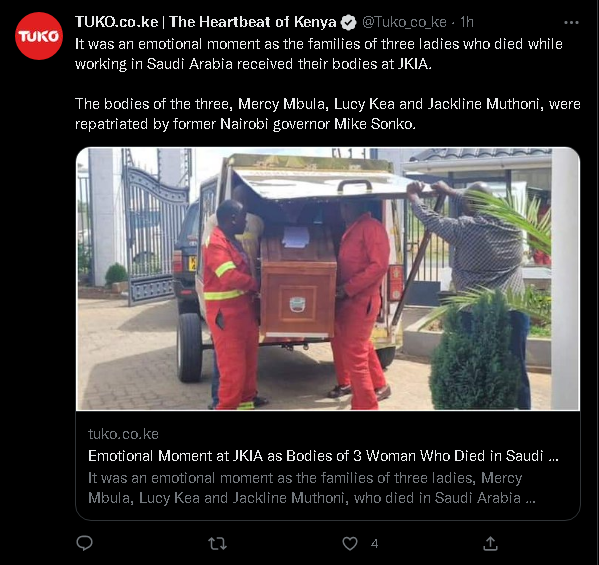Click the share upload icon
This screenshot has height=565, width=599.
(x=491, y=543)
